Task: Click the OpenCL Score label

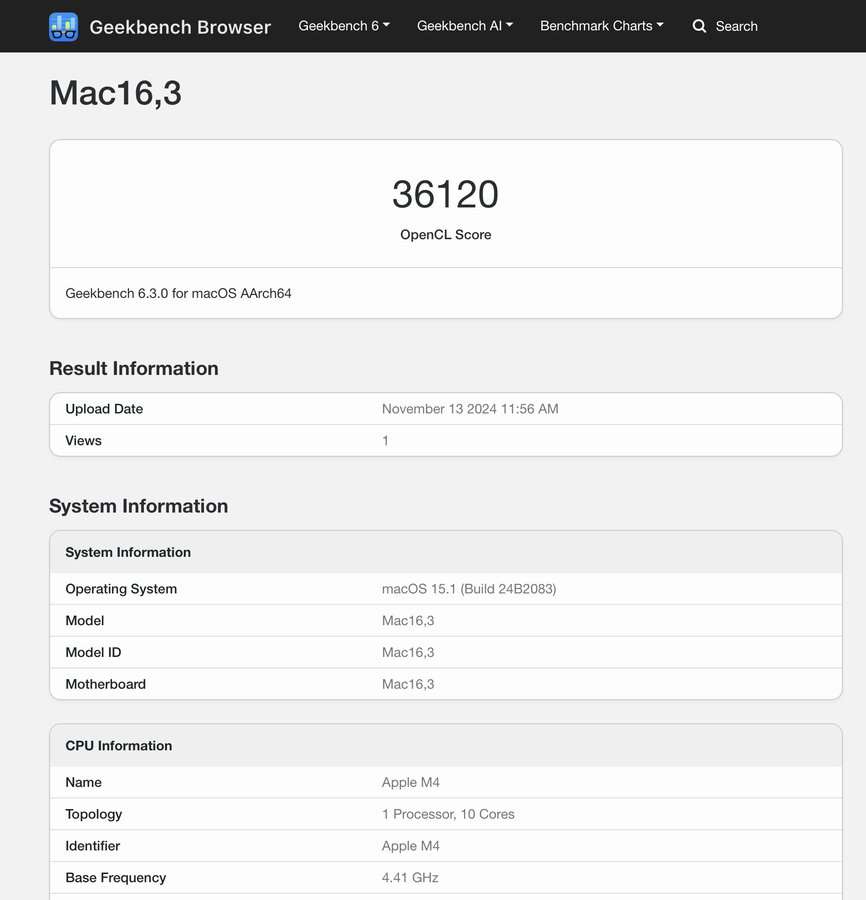Action: pyautogui.click(x=445, y=235)
